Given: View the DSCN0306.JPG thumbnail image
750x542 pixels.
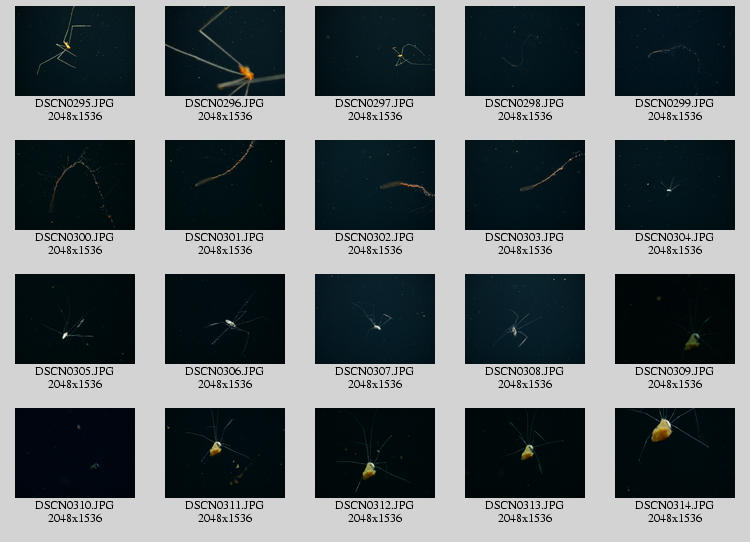Looking at the screenshot, I should 225,319.
